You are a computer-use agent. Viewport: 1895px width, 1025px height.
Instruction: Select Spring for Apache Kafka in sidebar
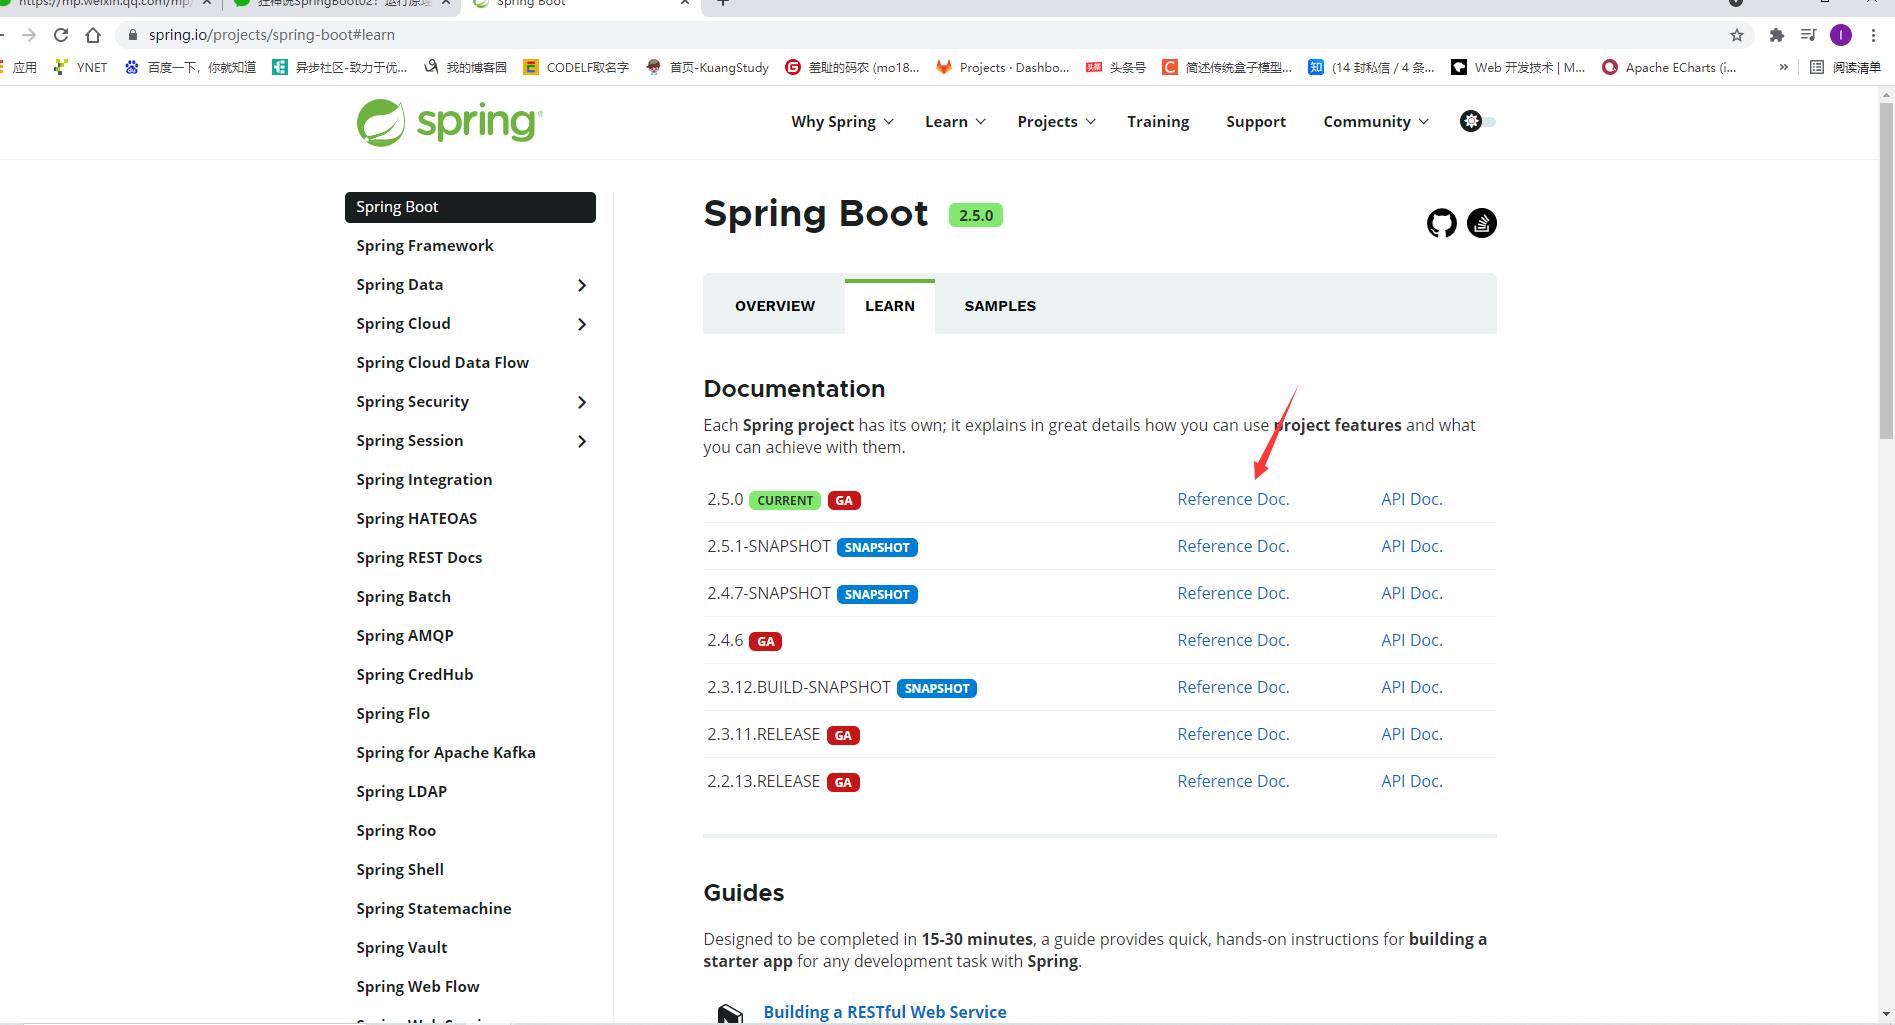446,753
